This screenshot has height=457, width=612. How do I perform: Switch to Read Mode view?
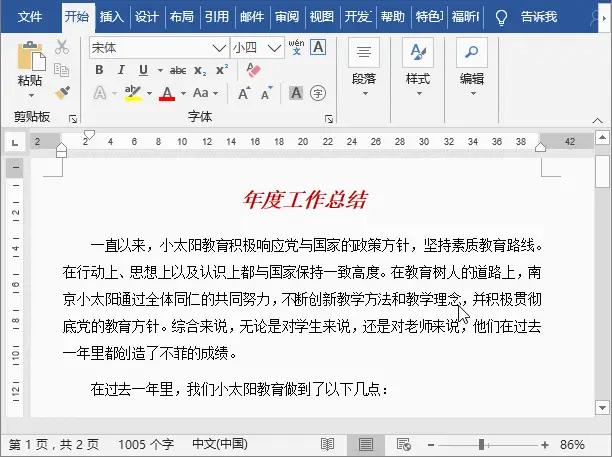(327, 444)
